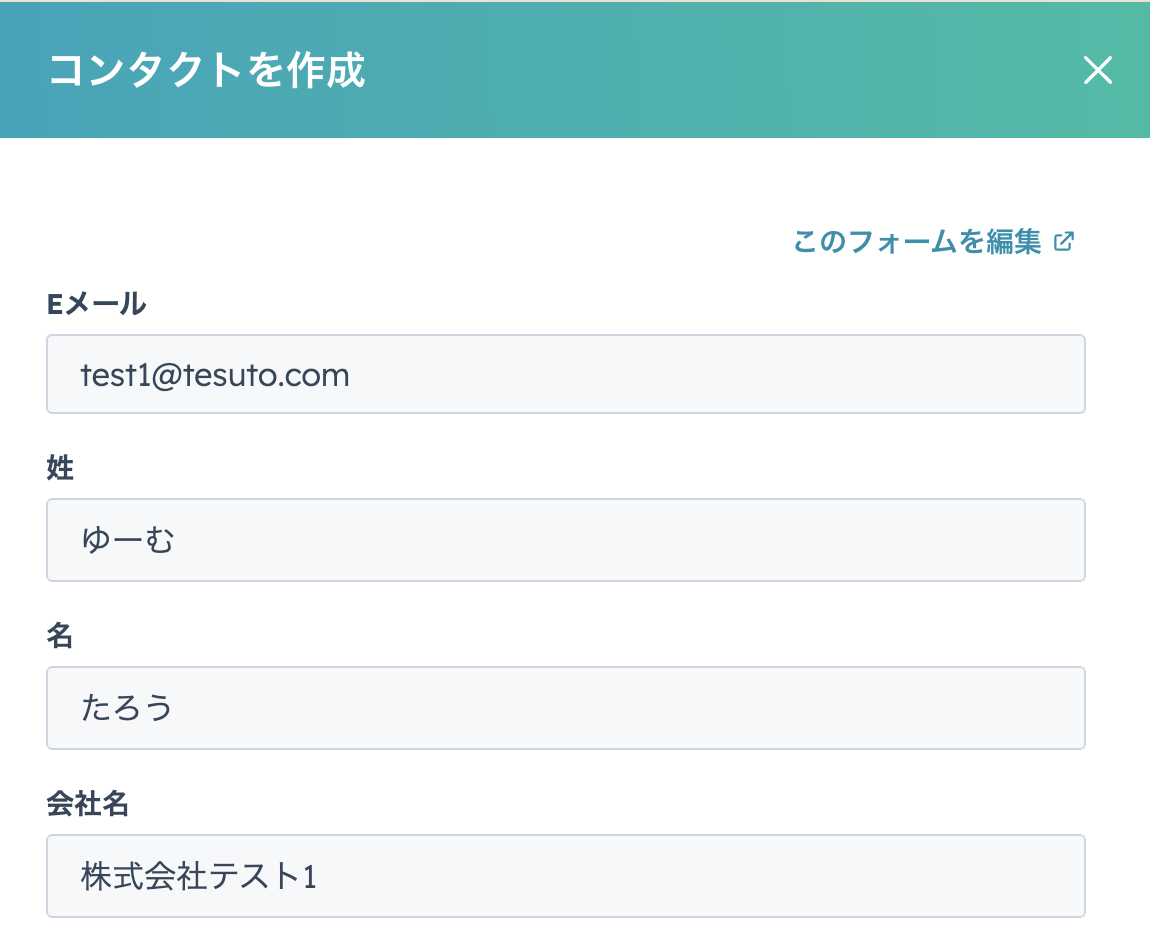Focus the Eメール input field
The height and width of the screenshot is (948, 1150).
[x=565, y=375]
